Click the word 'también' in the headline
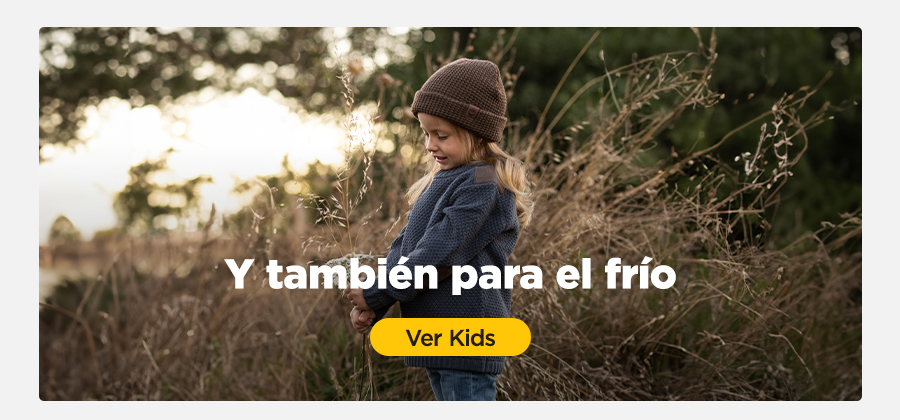The image size is (900, 420). tap(352, 275)
